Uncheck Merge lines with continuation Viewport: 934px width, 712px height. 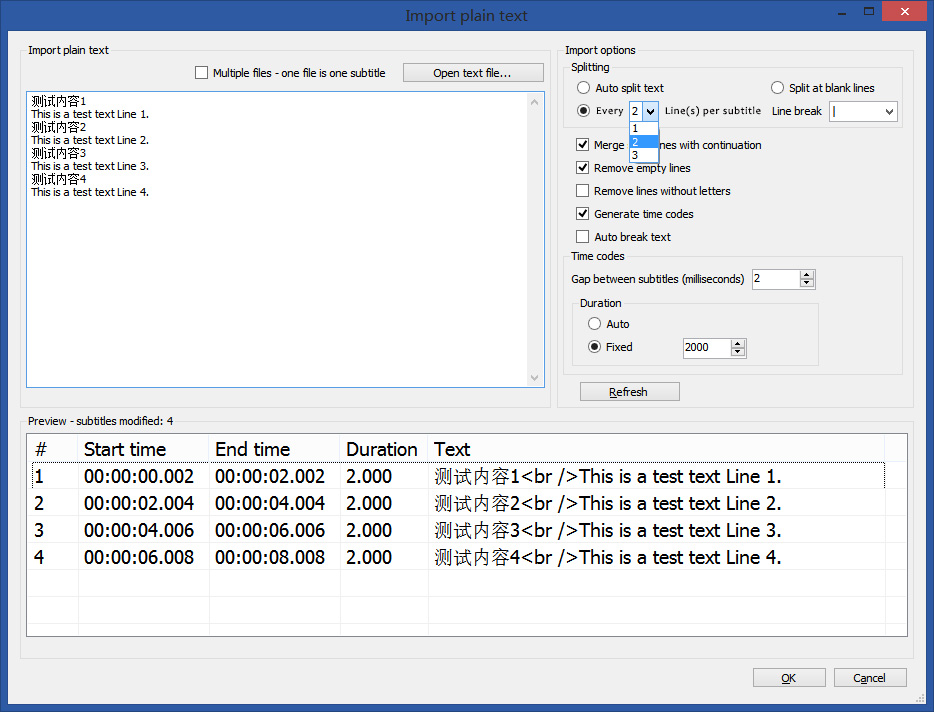583,144
